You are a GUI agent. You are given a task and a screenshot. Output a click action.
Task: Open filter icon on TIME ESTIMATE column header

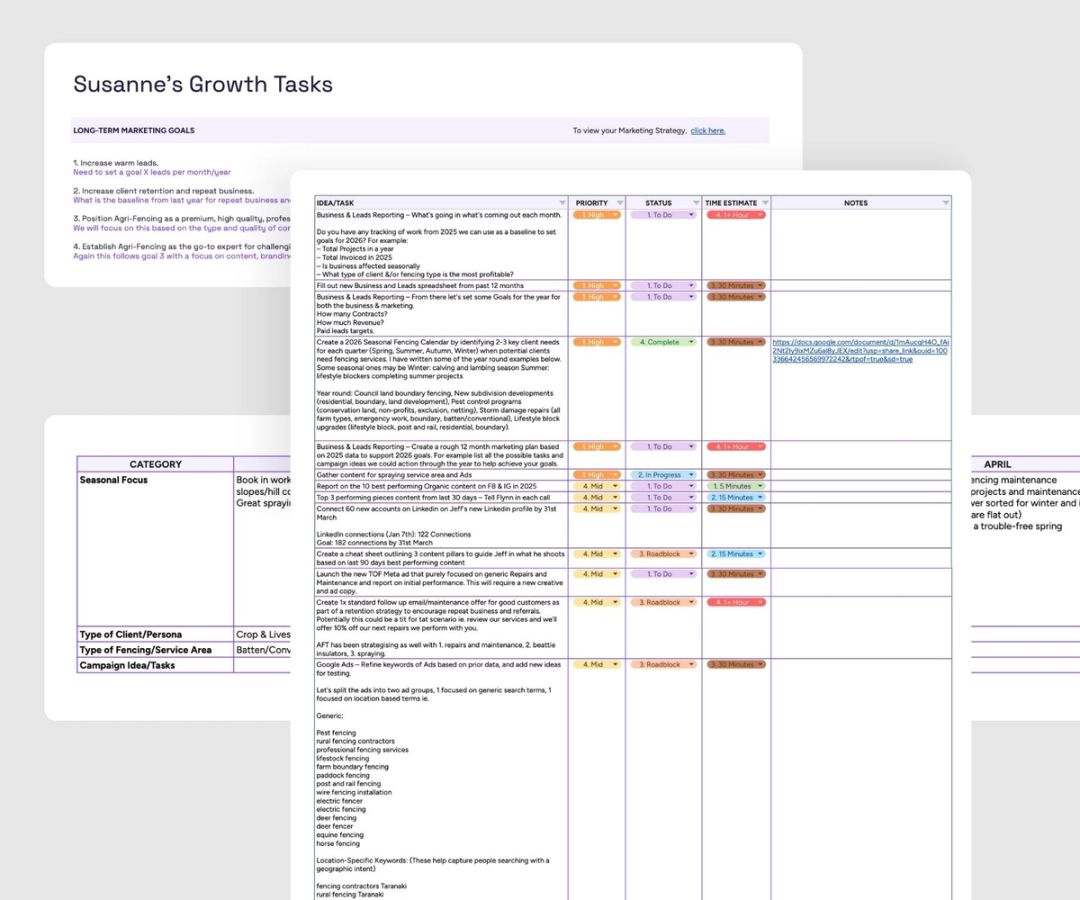pos(765,202)
